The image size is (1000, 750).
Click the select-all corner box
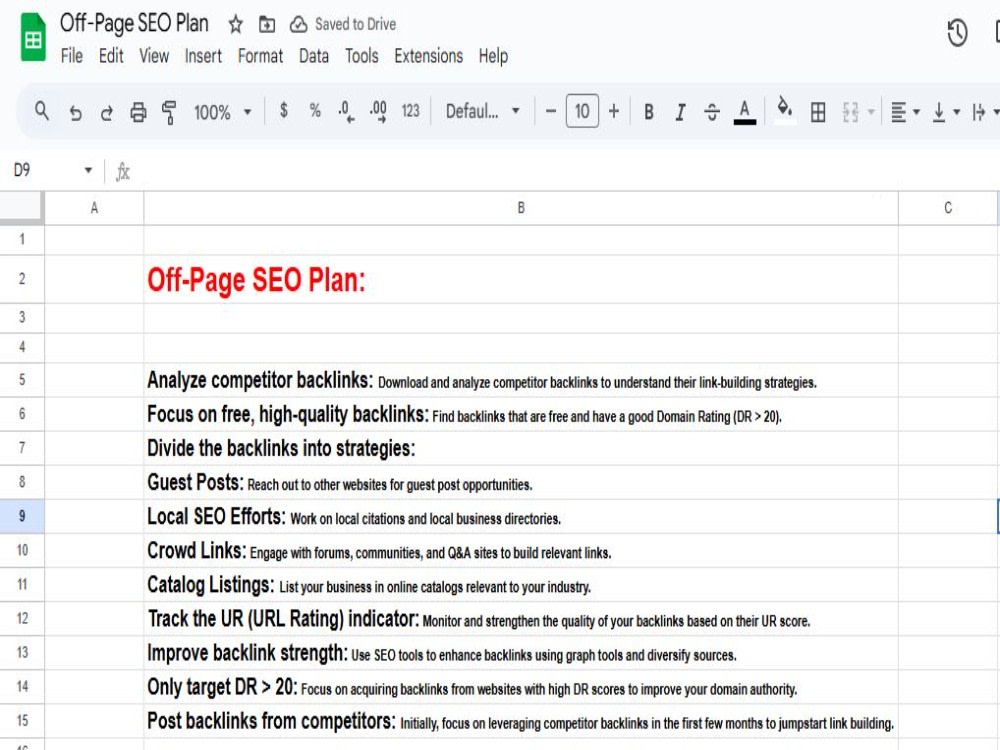[22, 208]
